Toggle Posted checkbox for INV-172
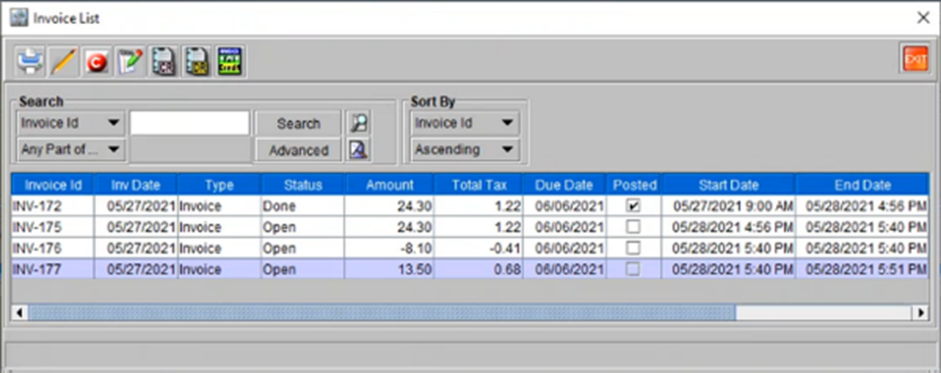The height and width of the screenshot is (373, 941). click(633, 206)
